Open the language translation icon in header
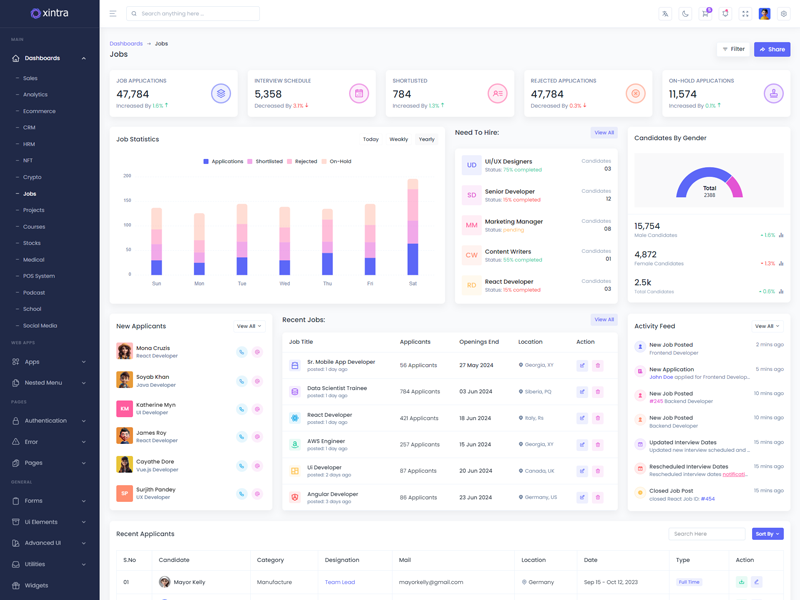The image size is (800, 600). pos(665,14)
